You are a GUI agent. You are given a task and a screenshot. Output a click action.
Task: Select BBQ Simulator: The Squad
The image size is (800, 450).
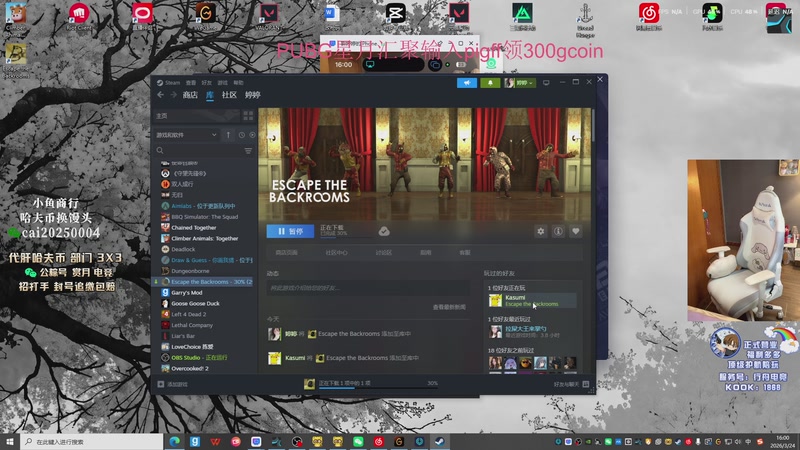point(204,217)
